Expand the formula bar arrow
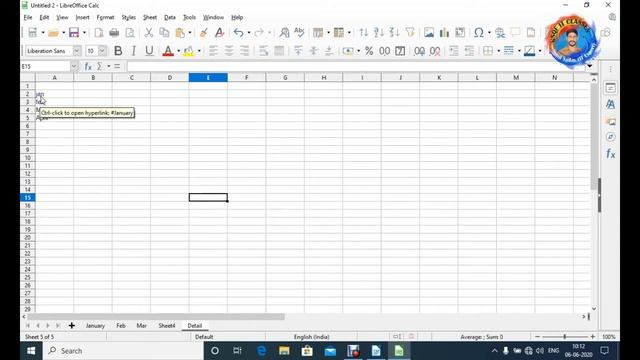640x360 pixels. pos(589,66)
